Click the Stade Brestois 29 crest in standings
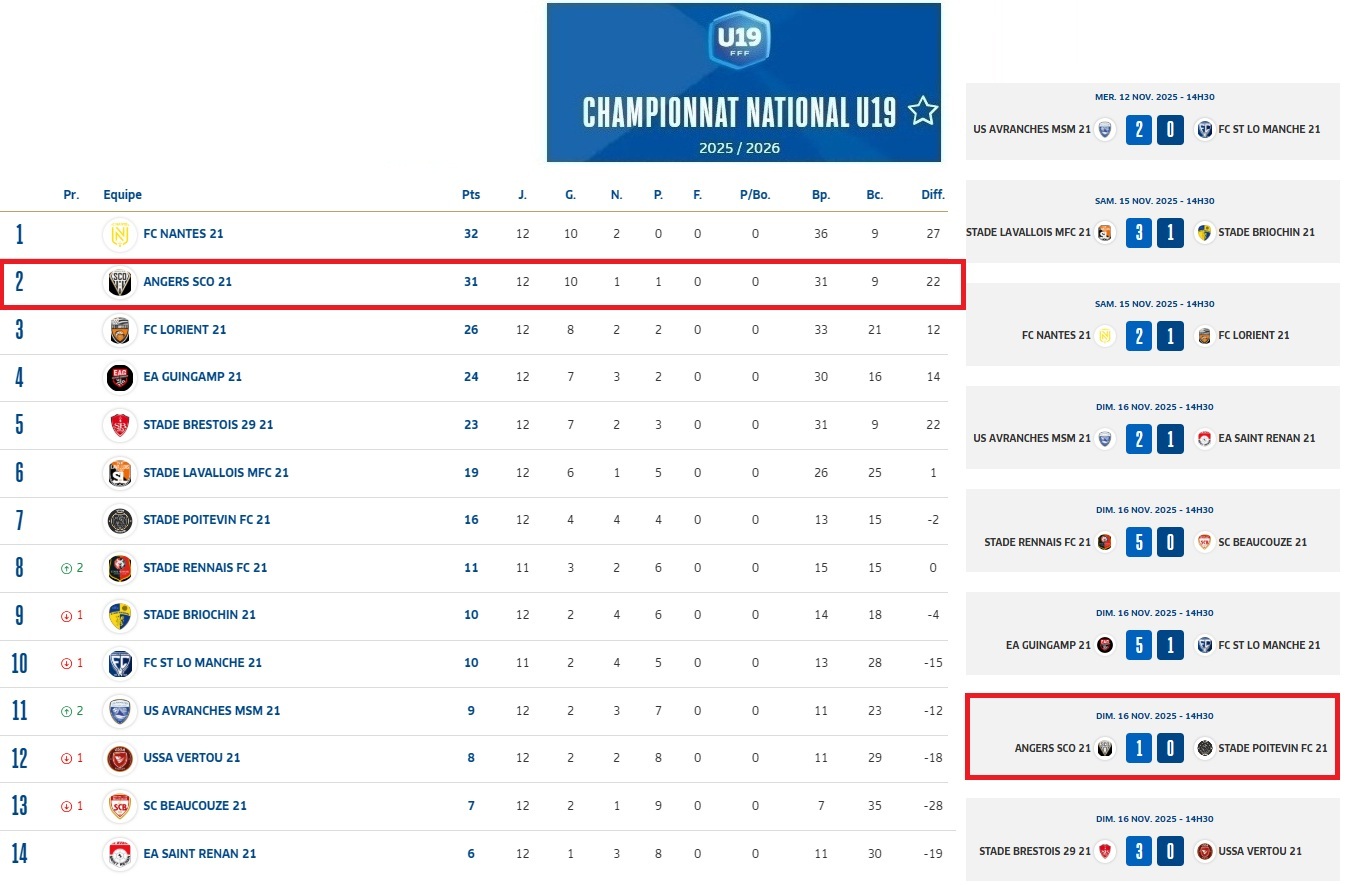The height and width of the screenshot is (885, 1348). point(119,425)
